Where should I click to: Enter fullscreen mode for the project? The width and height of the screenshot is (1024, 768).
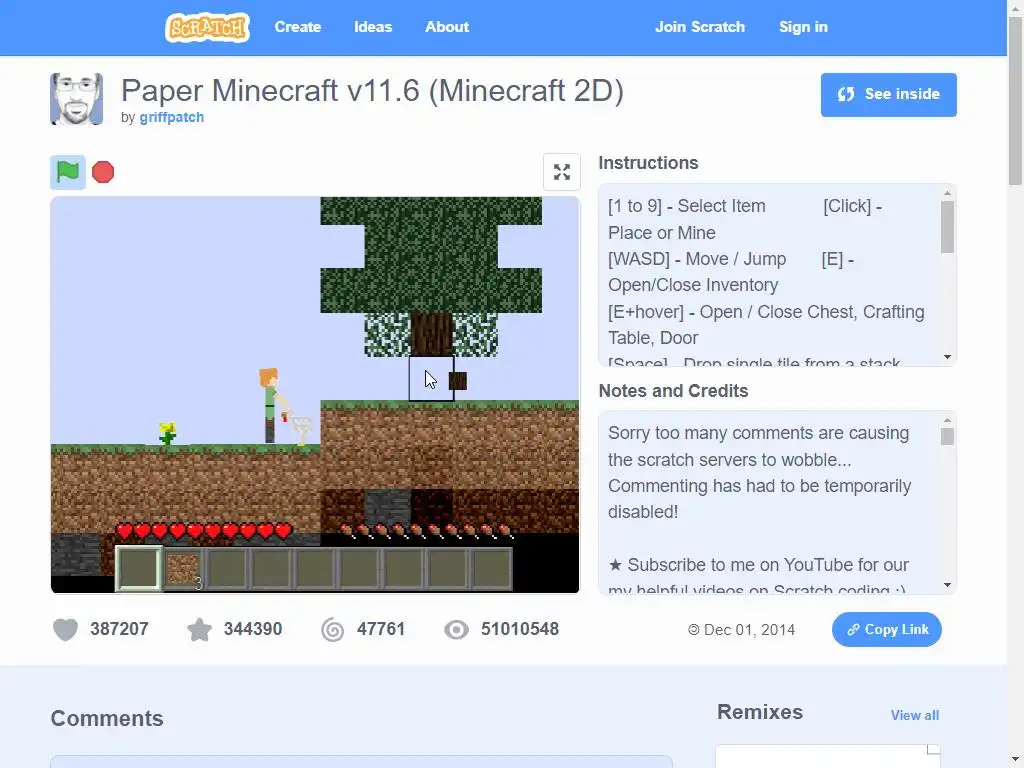[x=562, y=172]
